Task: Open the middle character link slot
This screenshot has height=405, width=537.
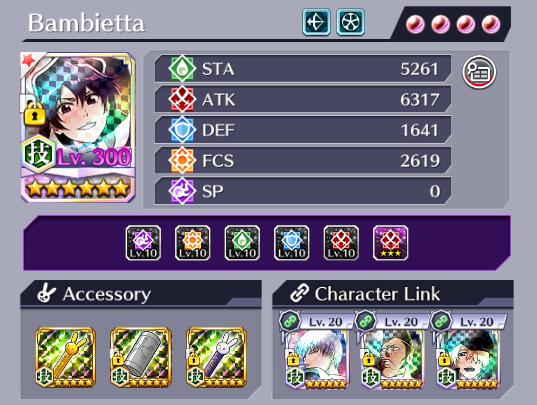Action: click(390, 350)
